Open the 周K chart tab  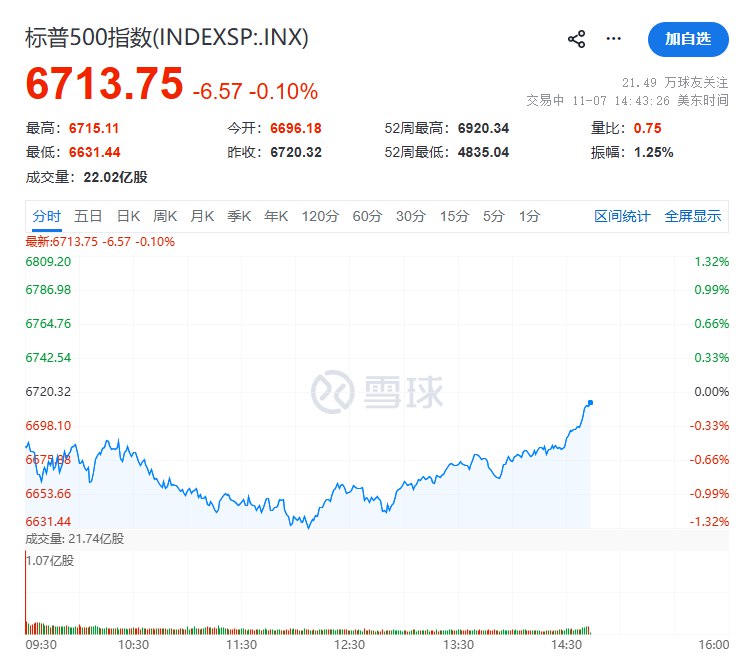point(165,216)
